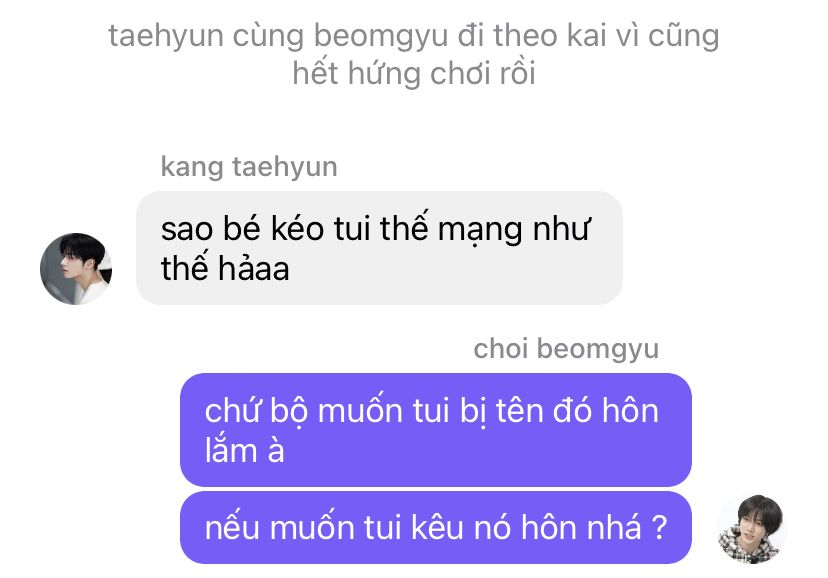Image resolution: width=828 pixels, height=578 pixels.
Task: Click the question mark ending the last message
Action: click(x=658, y=528)
